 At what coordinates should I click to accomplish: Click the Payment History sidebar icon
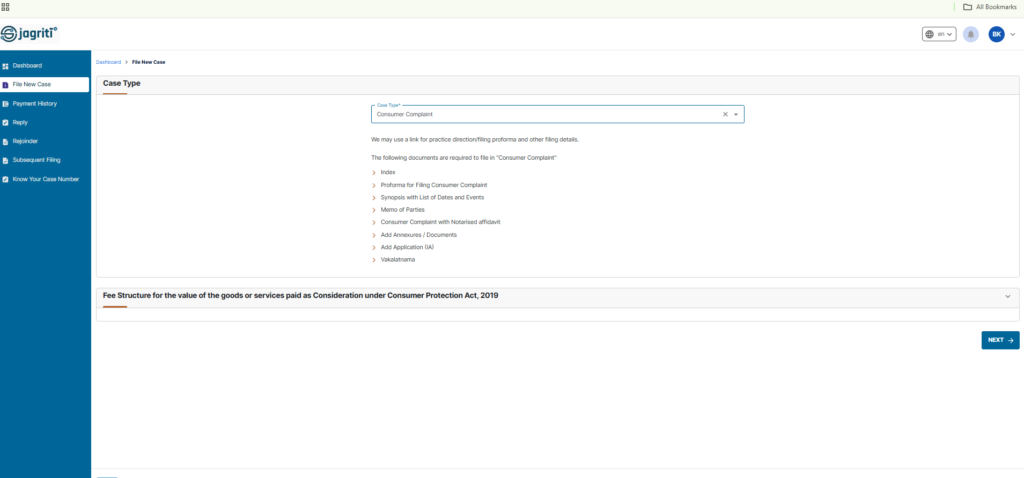5,104
